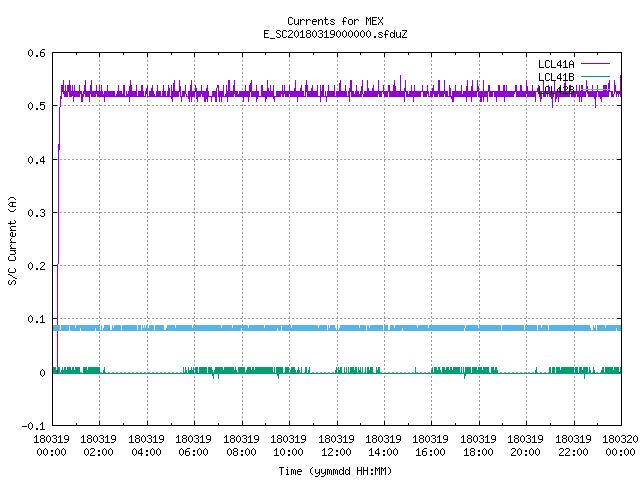
Task: Click the x-axis tick 180319 14:00
Action: [383, 446]
